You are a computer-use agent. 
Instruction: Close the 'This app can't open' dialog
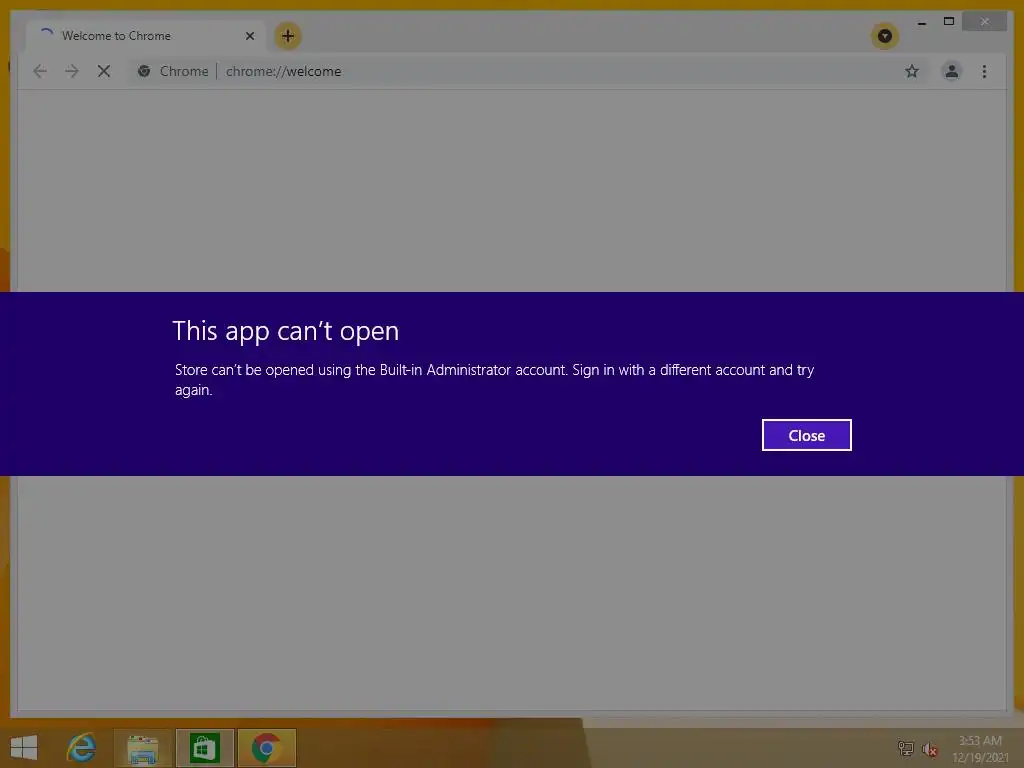pyautogui.click(x=807, y=435)
